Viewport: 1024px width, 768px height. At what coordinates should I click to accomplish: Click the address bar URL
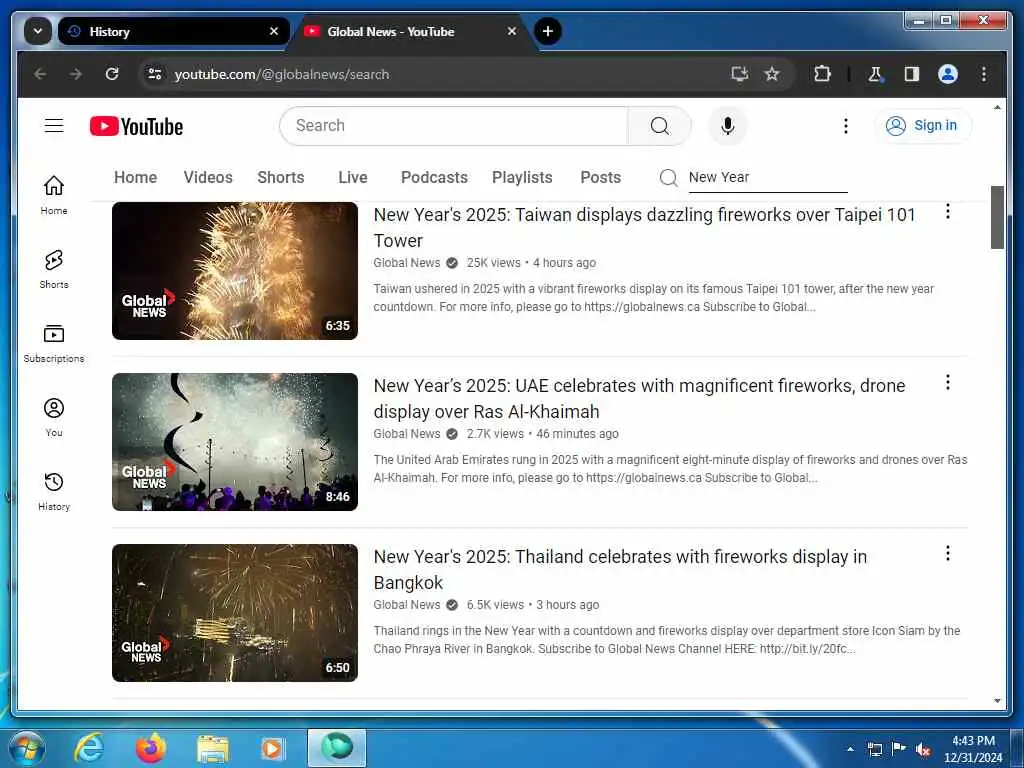(x=281, y=74)
